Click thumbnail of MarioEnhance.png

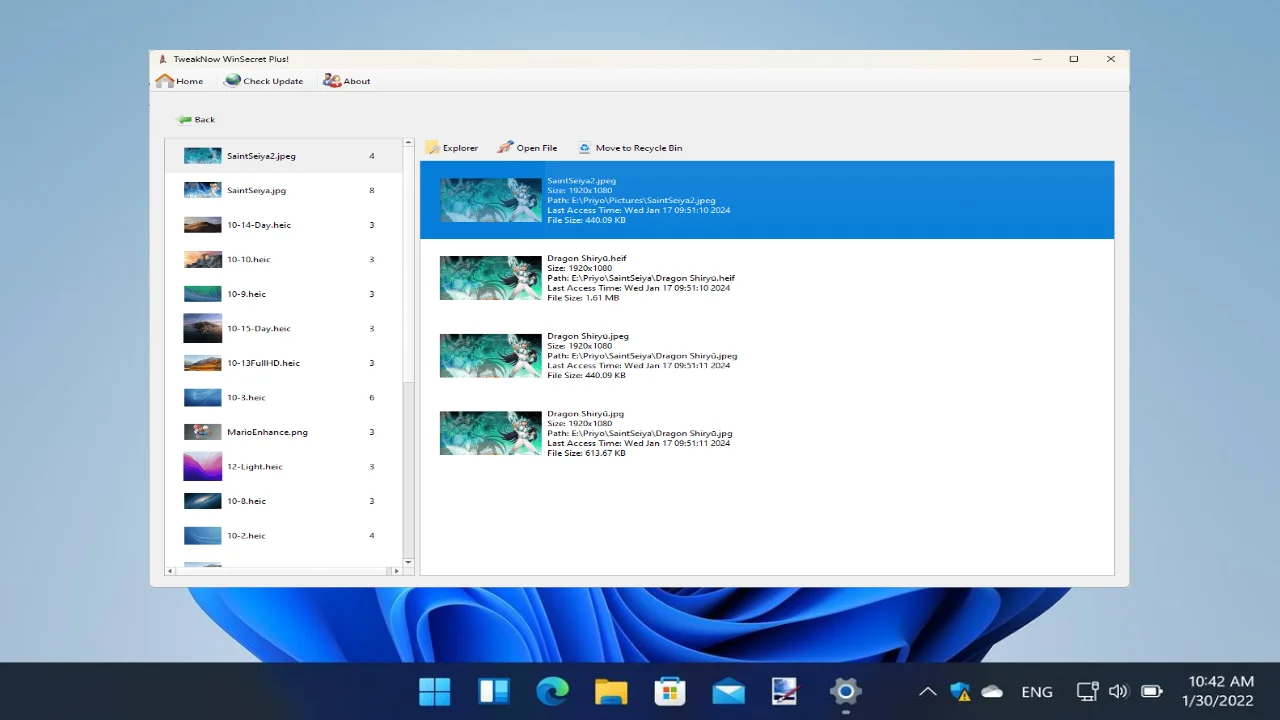[x=203, y=432]
